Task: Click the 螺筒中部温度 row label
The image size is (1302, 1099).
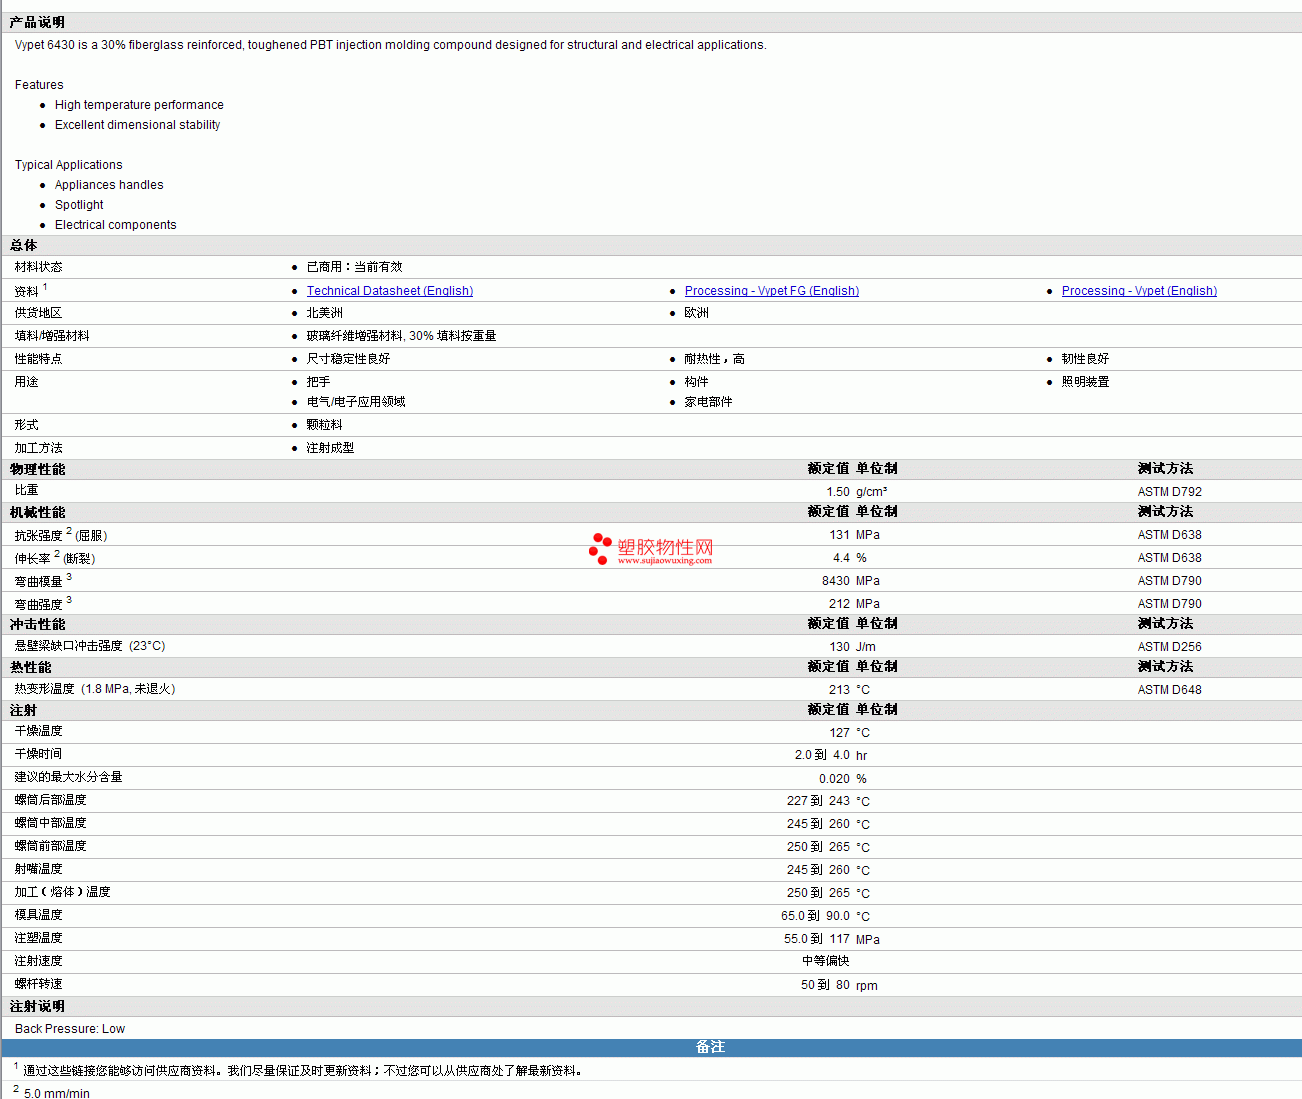Action: click(x=50, y=823)
